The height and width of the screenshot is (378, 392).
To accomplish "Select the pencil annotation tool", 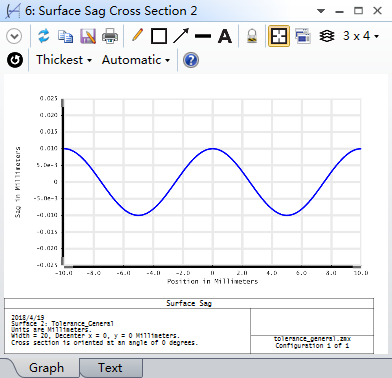I will pos(137,35).
